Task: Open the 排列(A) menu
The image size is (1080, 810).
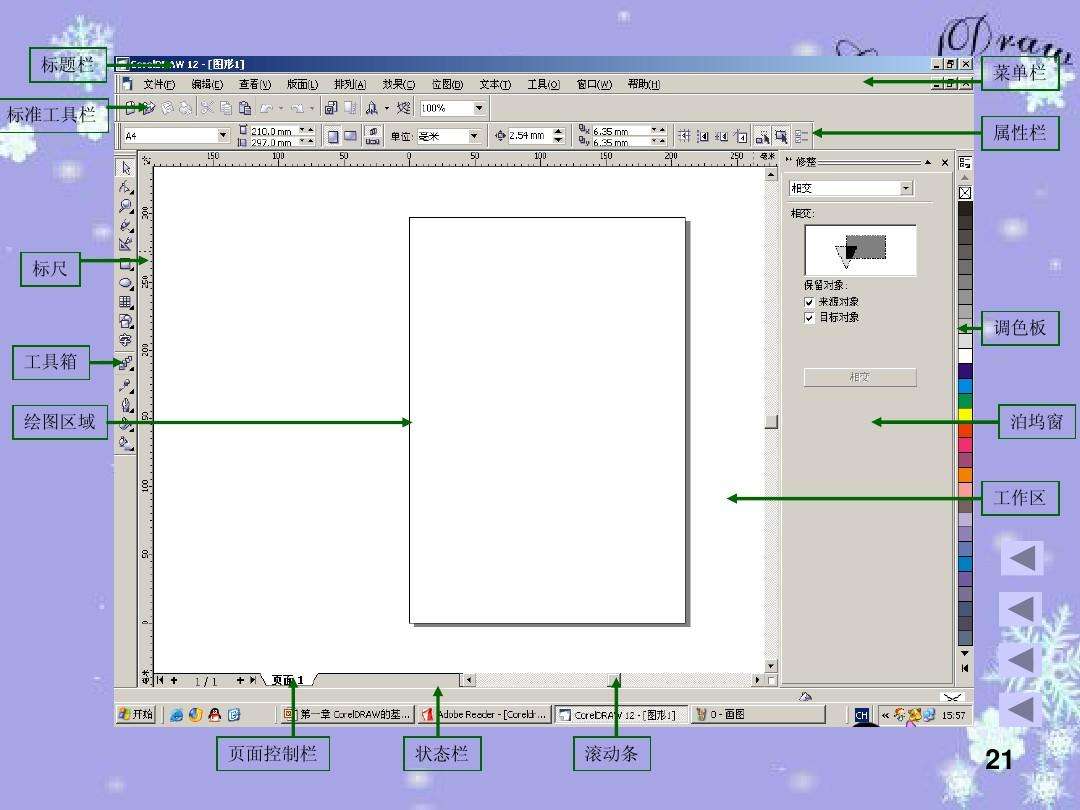Action: tap(350, 85)
